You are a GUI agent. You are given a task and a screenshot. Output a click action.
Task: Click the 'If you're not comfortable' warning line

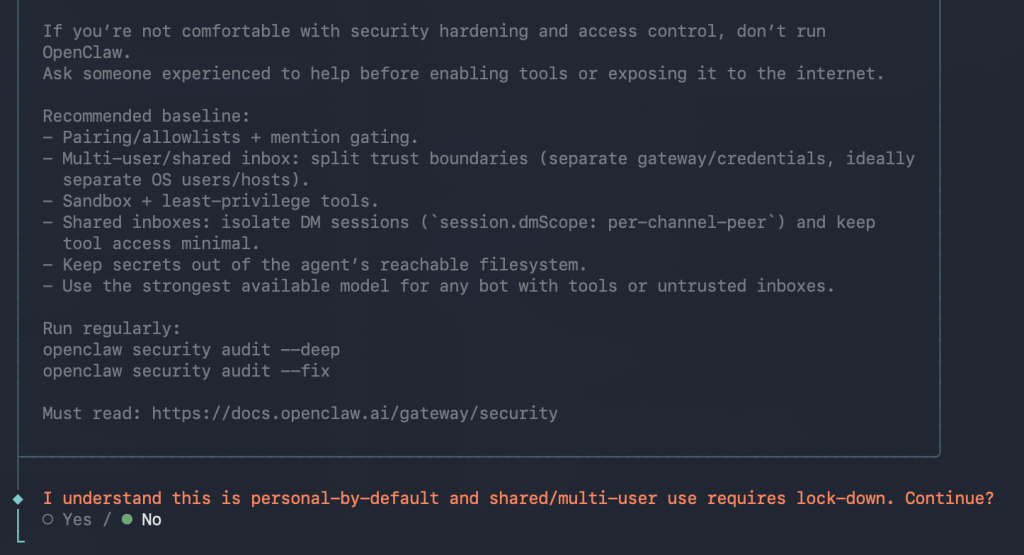click(x=433, y=31)
